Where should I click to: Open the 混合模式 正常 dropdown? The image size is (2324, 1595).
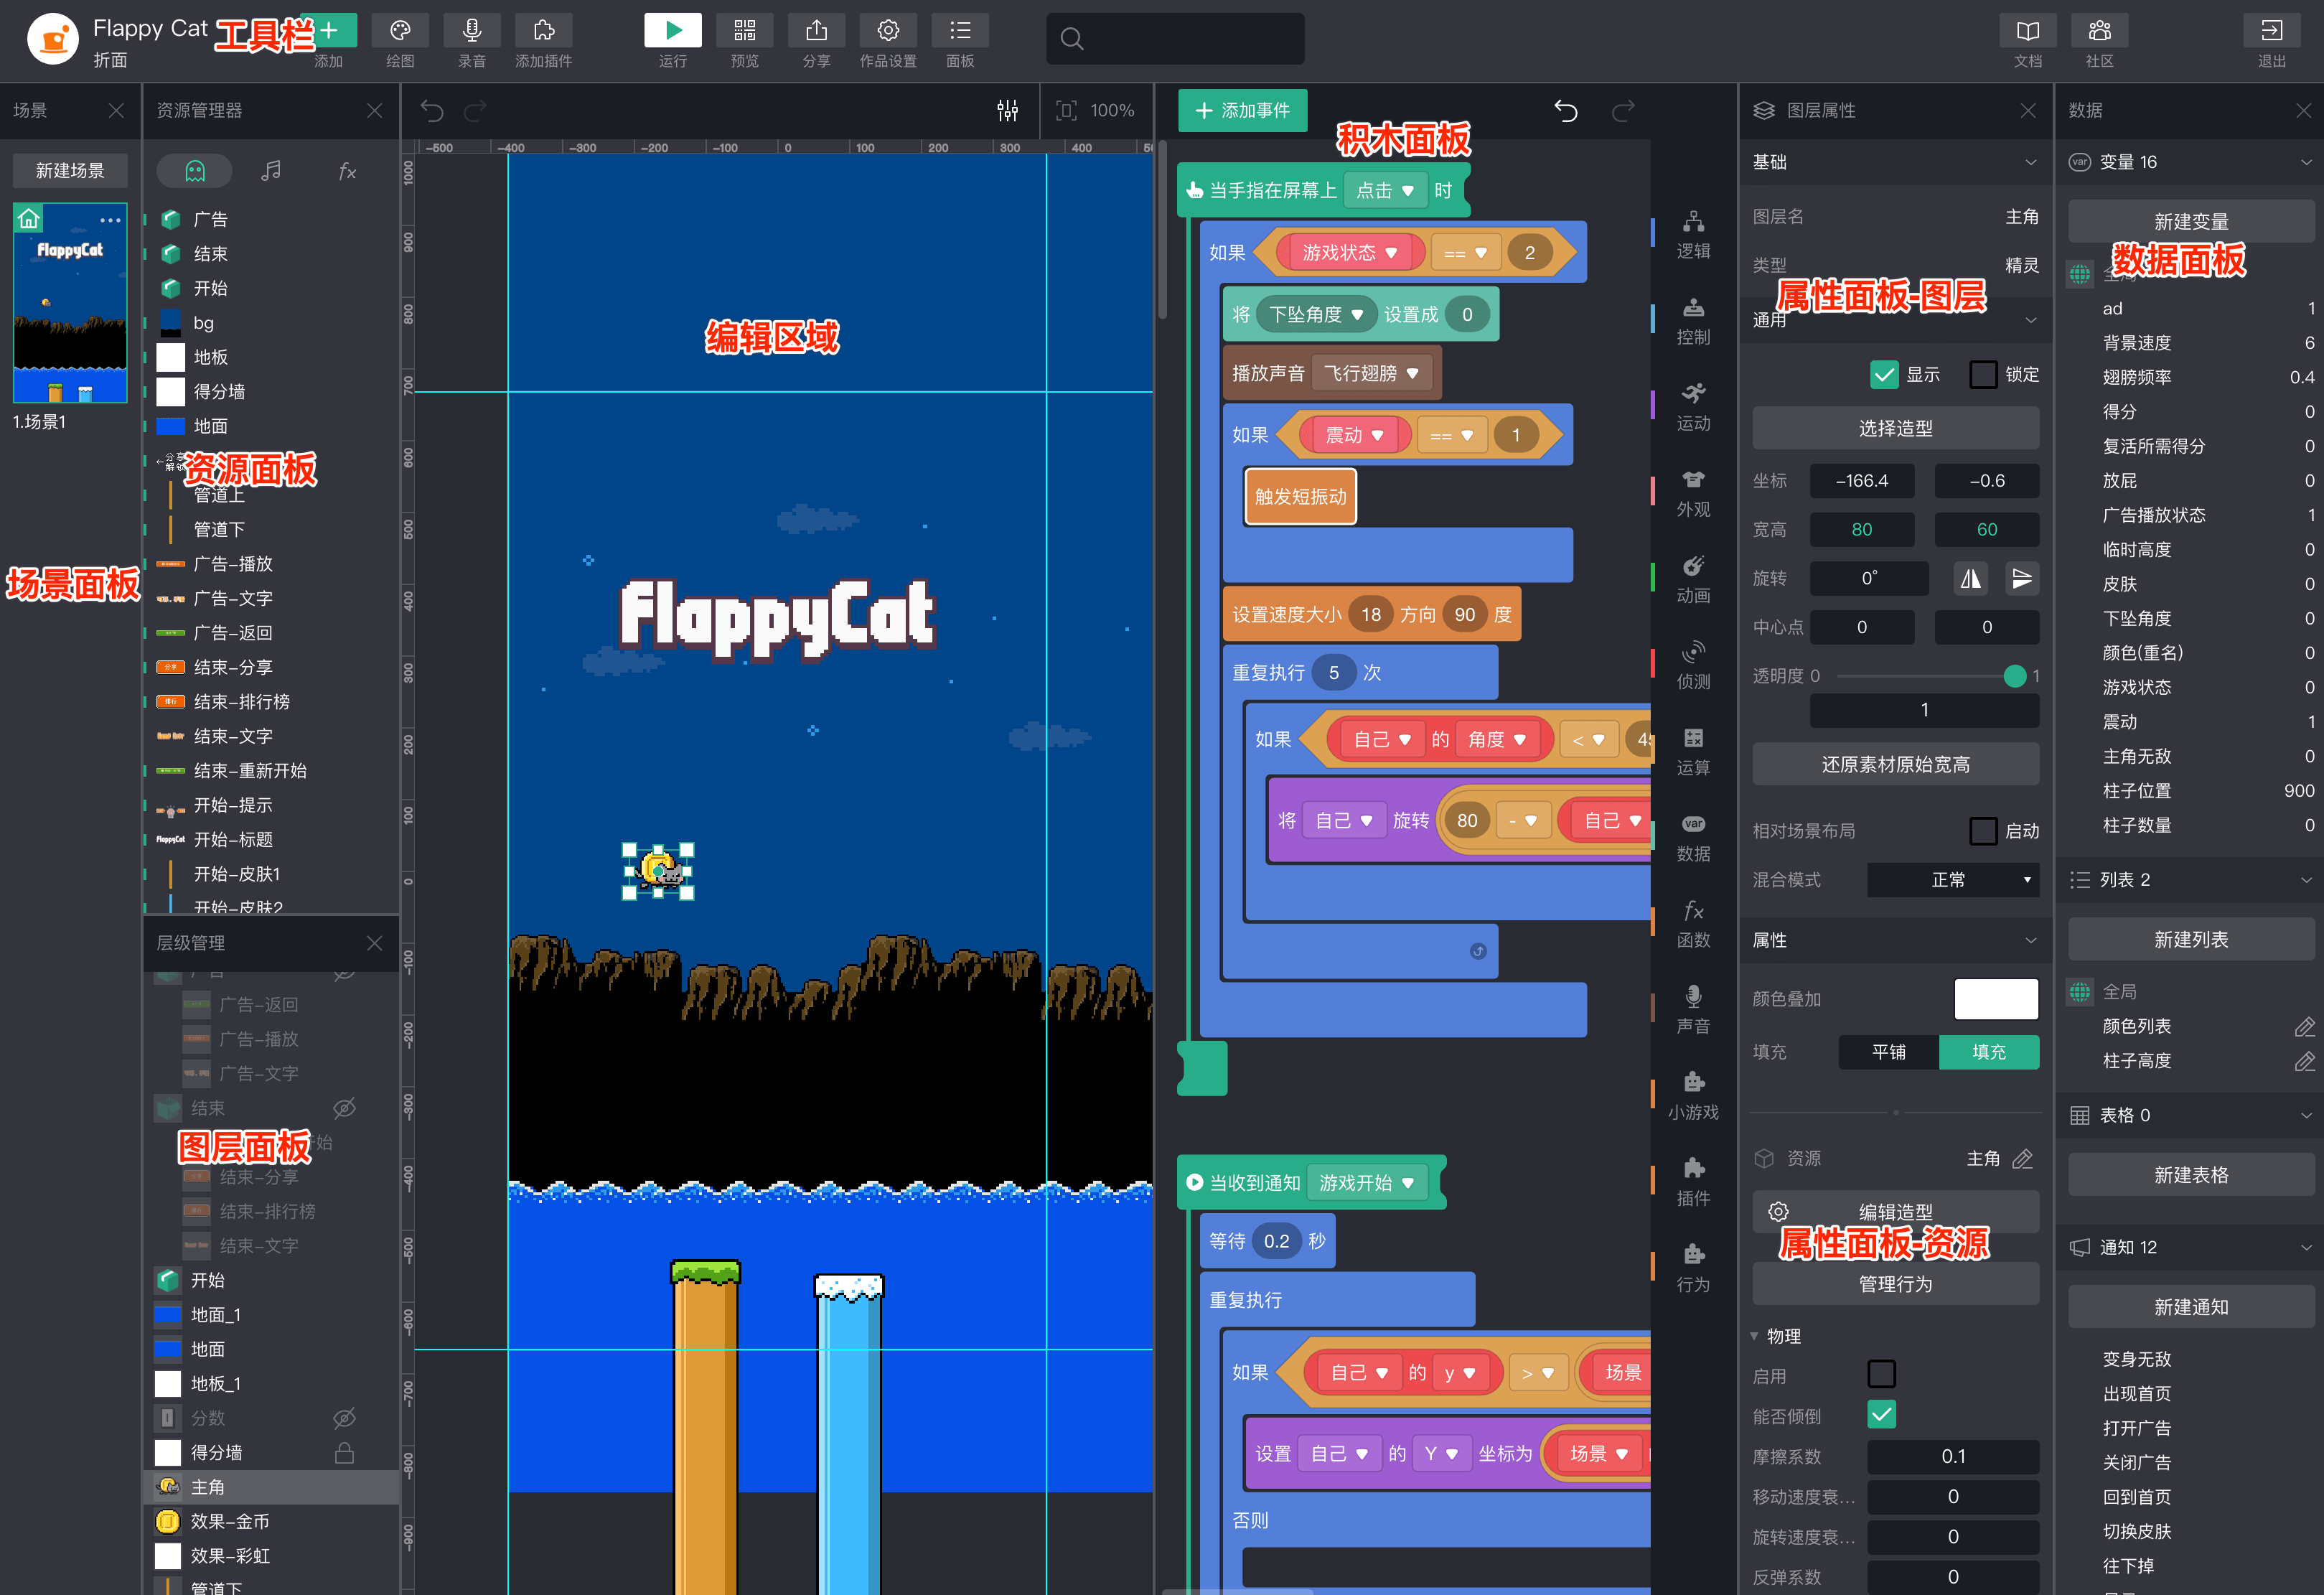1952,880
